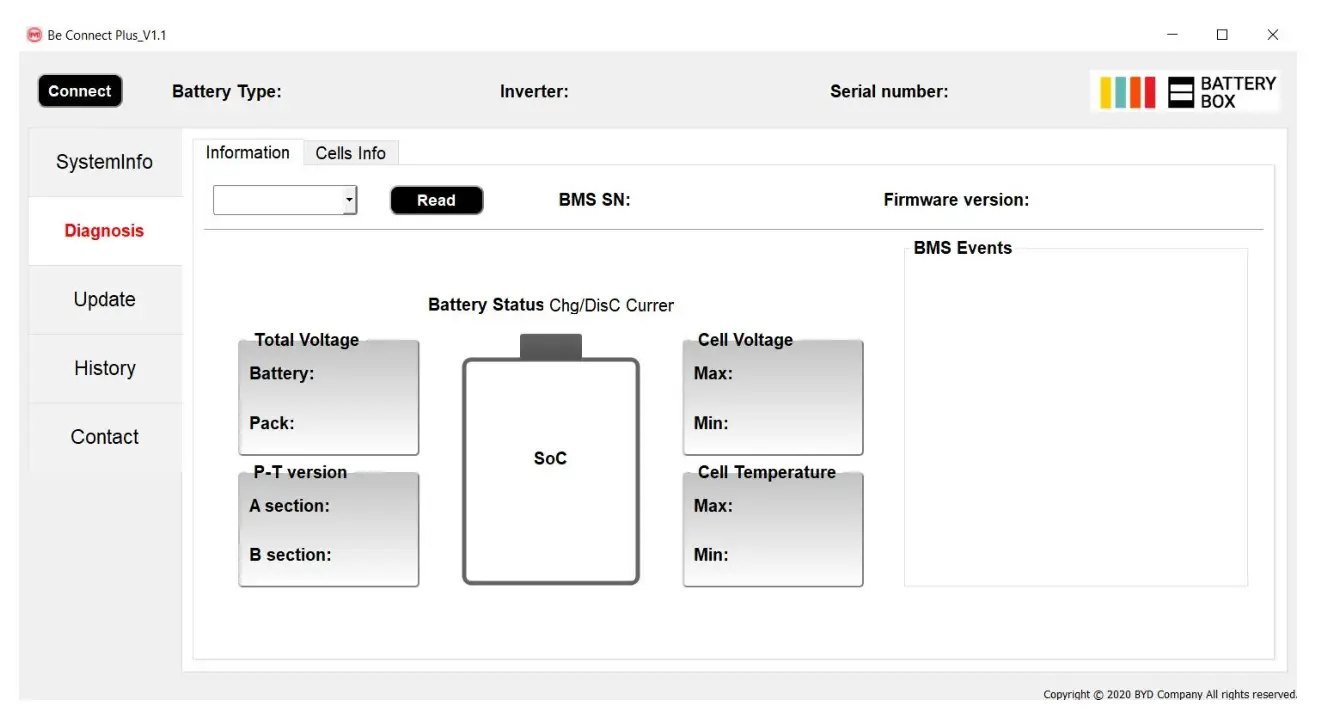Image resolution: width=1323 pixels, height=711 pixels.
Task: Click the dropdown arrow next to the empty combo box
Action: pos(349,200)
